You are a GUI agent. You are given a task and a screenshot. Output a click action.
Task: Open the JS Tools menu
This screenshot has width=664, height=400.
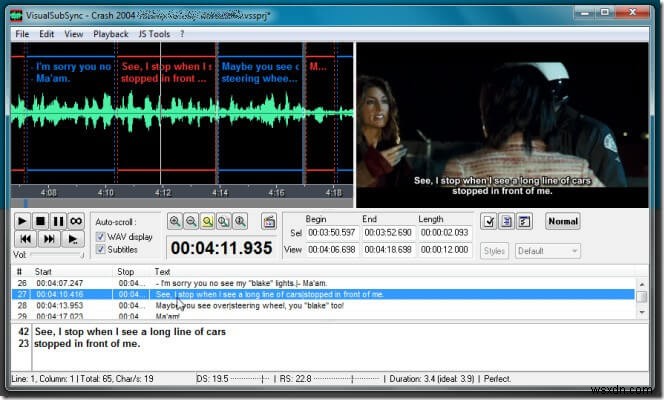[x=154, y=34]
